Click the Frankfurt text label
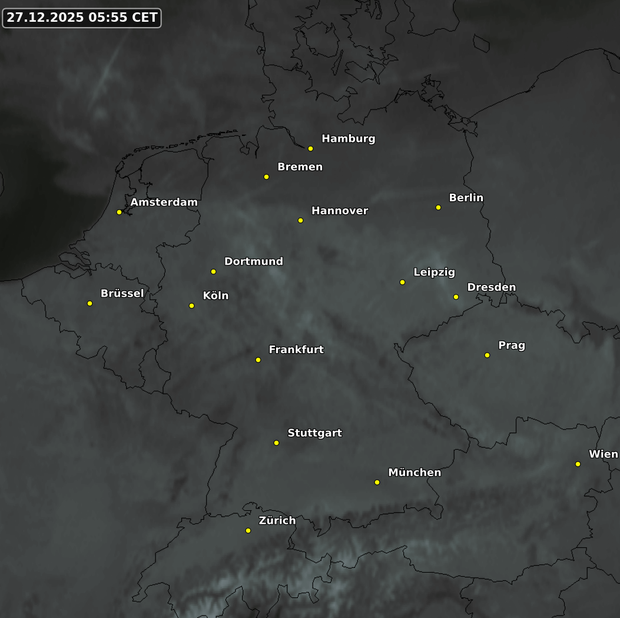Screen dimensions: 620x618 (296, 350)
